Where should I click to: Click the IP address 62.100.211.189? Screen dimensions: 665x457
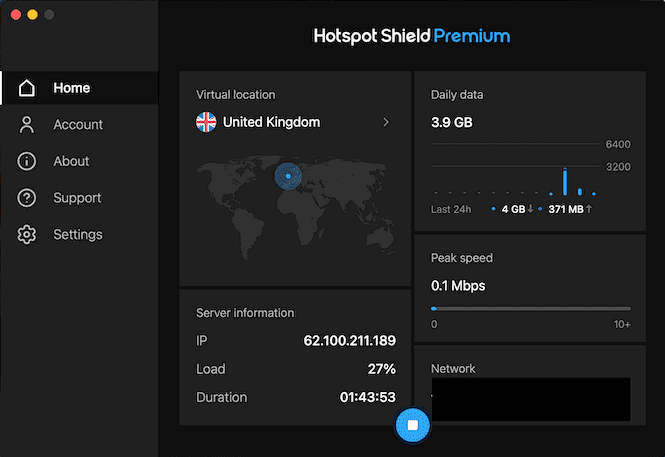349,341
